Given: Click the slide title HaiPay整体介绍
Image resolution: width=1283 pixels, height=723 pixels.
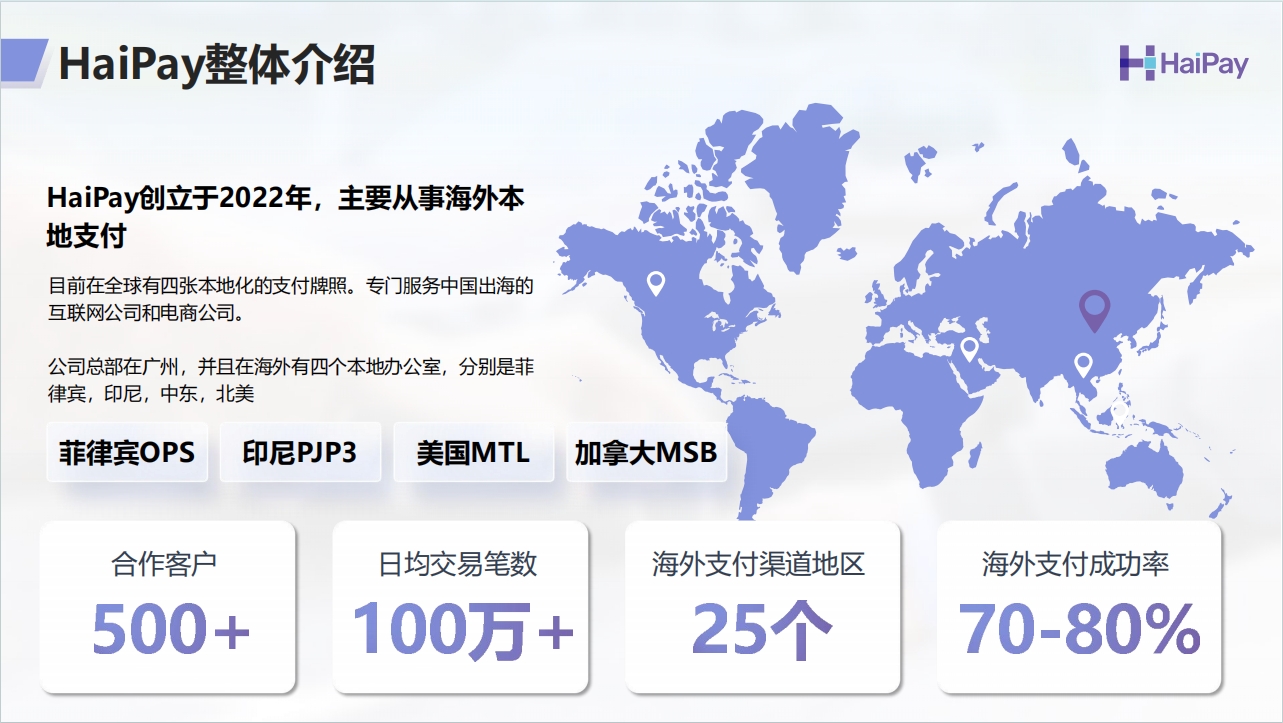Looking at the screenshot, I should pos(217,65).
